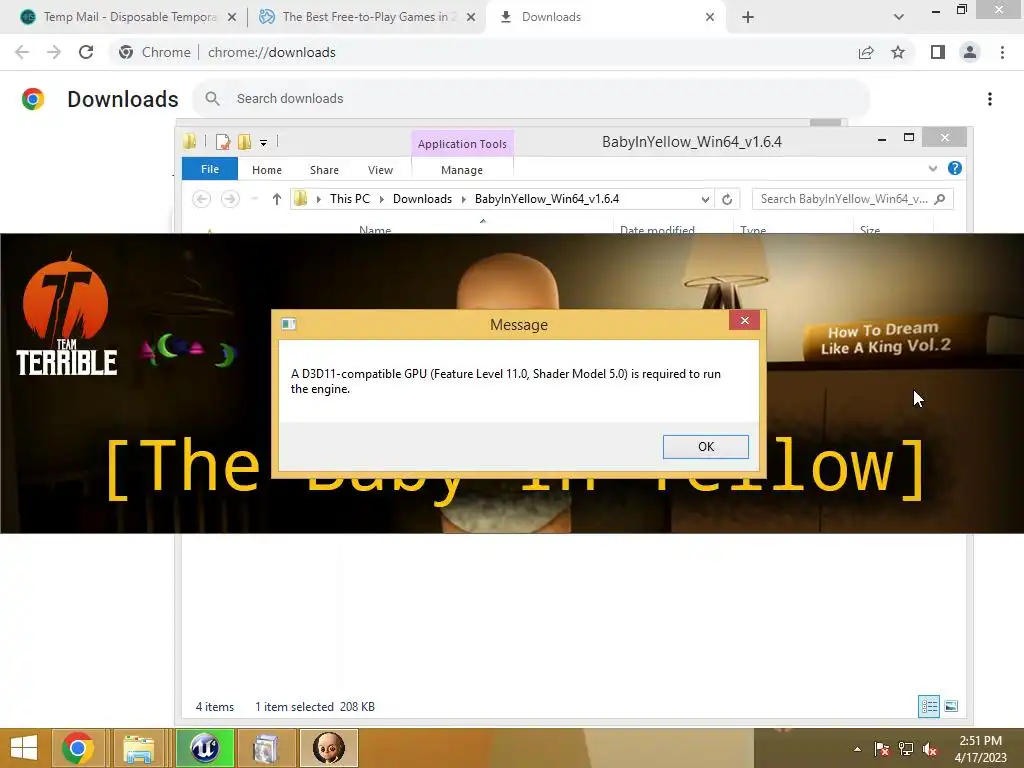Image resolution: width=1024 pixels, height=768 pixels.
Task: Open the Action Center flag icon
Action: (x=882, y=749)
